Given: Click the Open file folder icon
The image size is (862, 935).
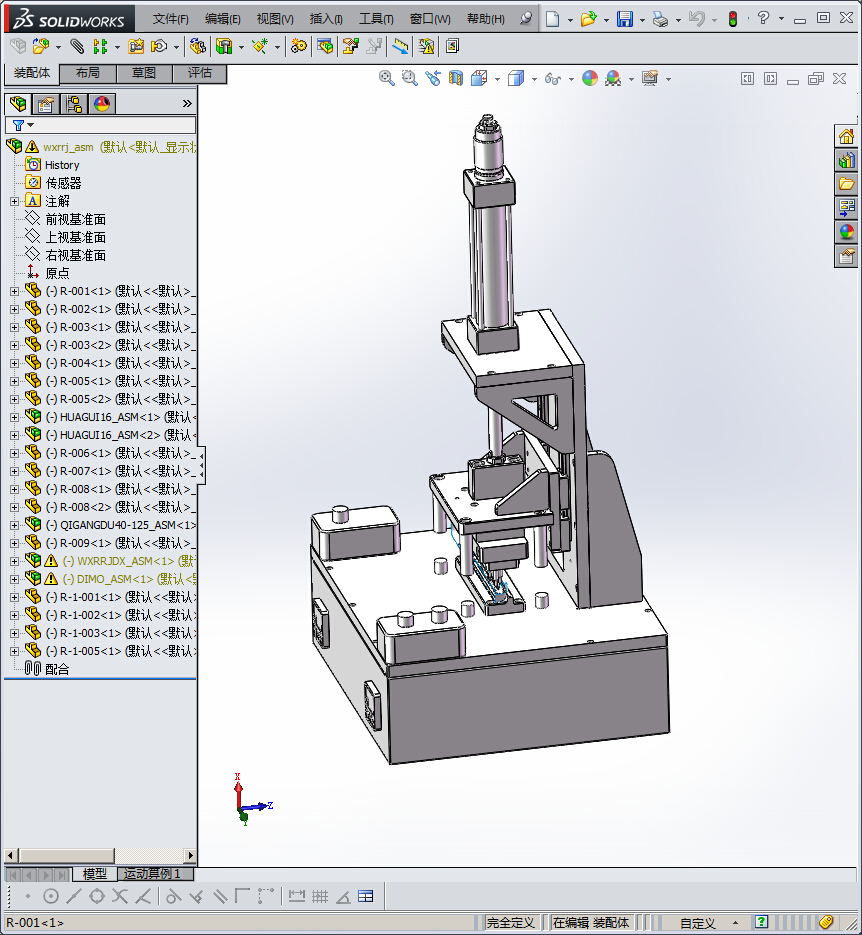Looking at the screenshot, I should click(588, 18).
